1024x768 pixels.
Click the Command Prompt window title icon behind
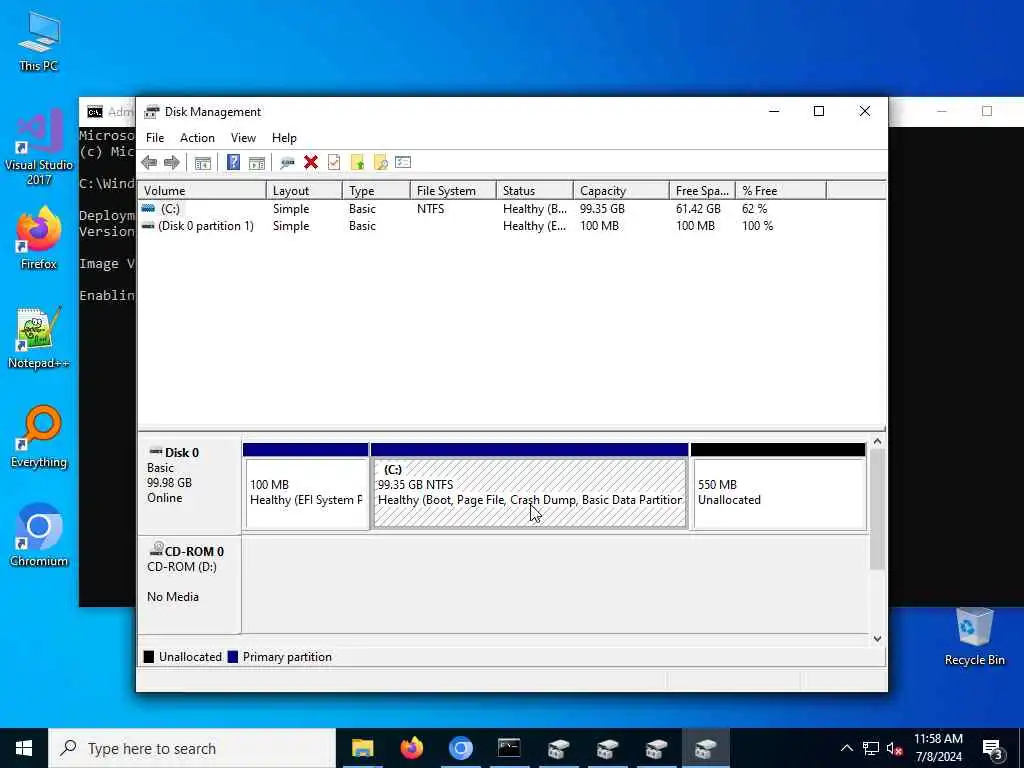(95, 112)
